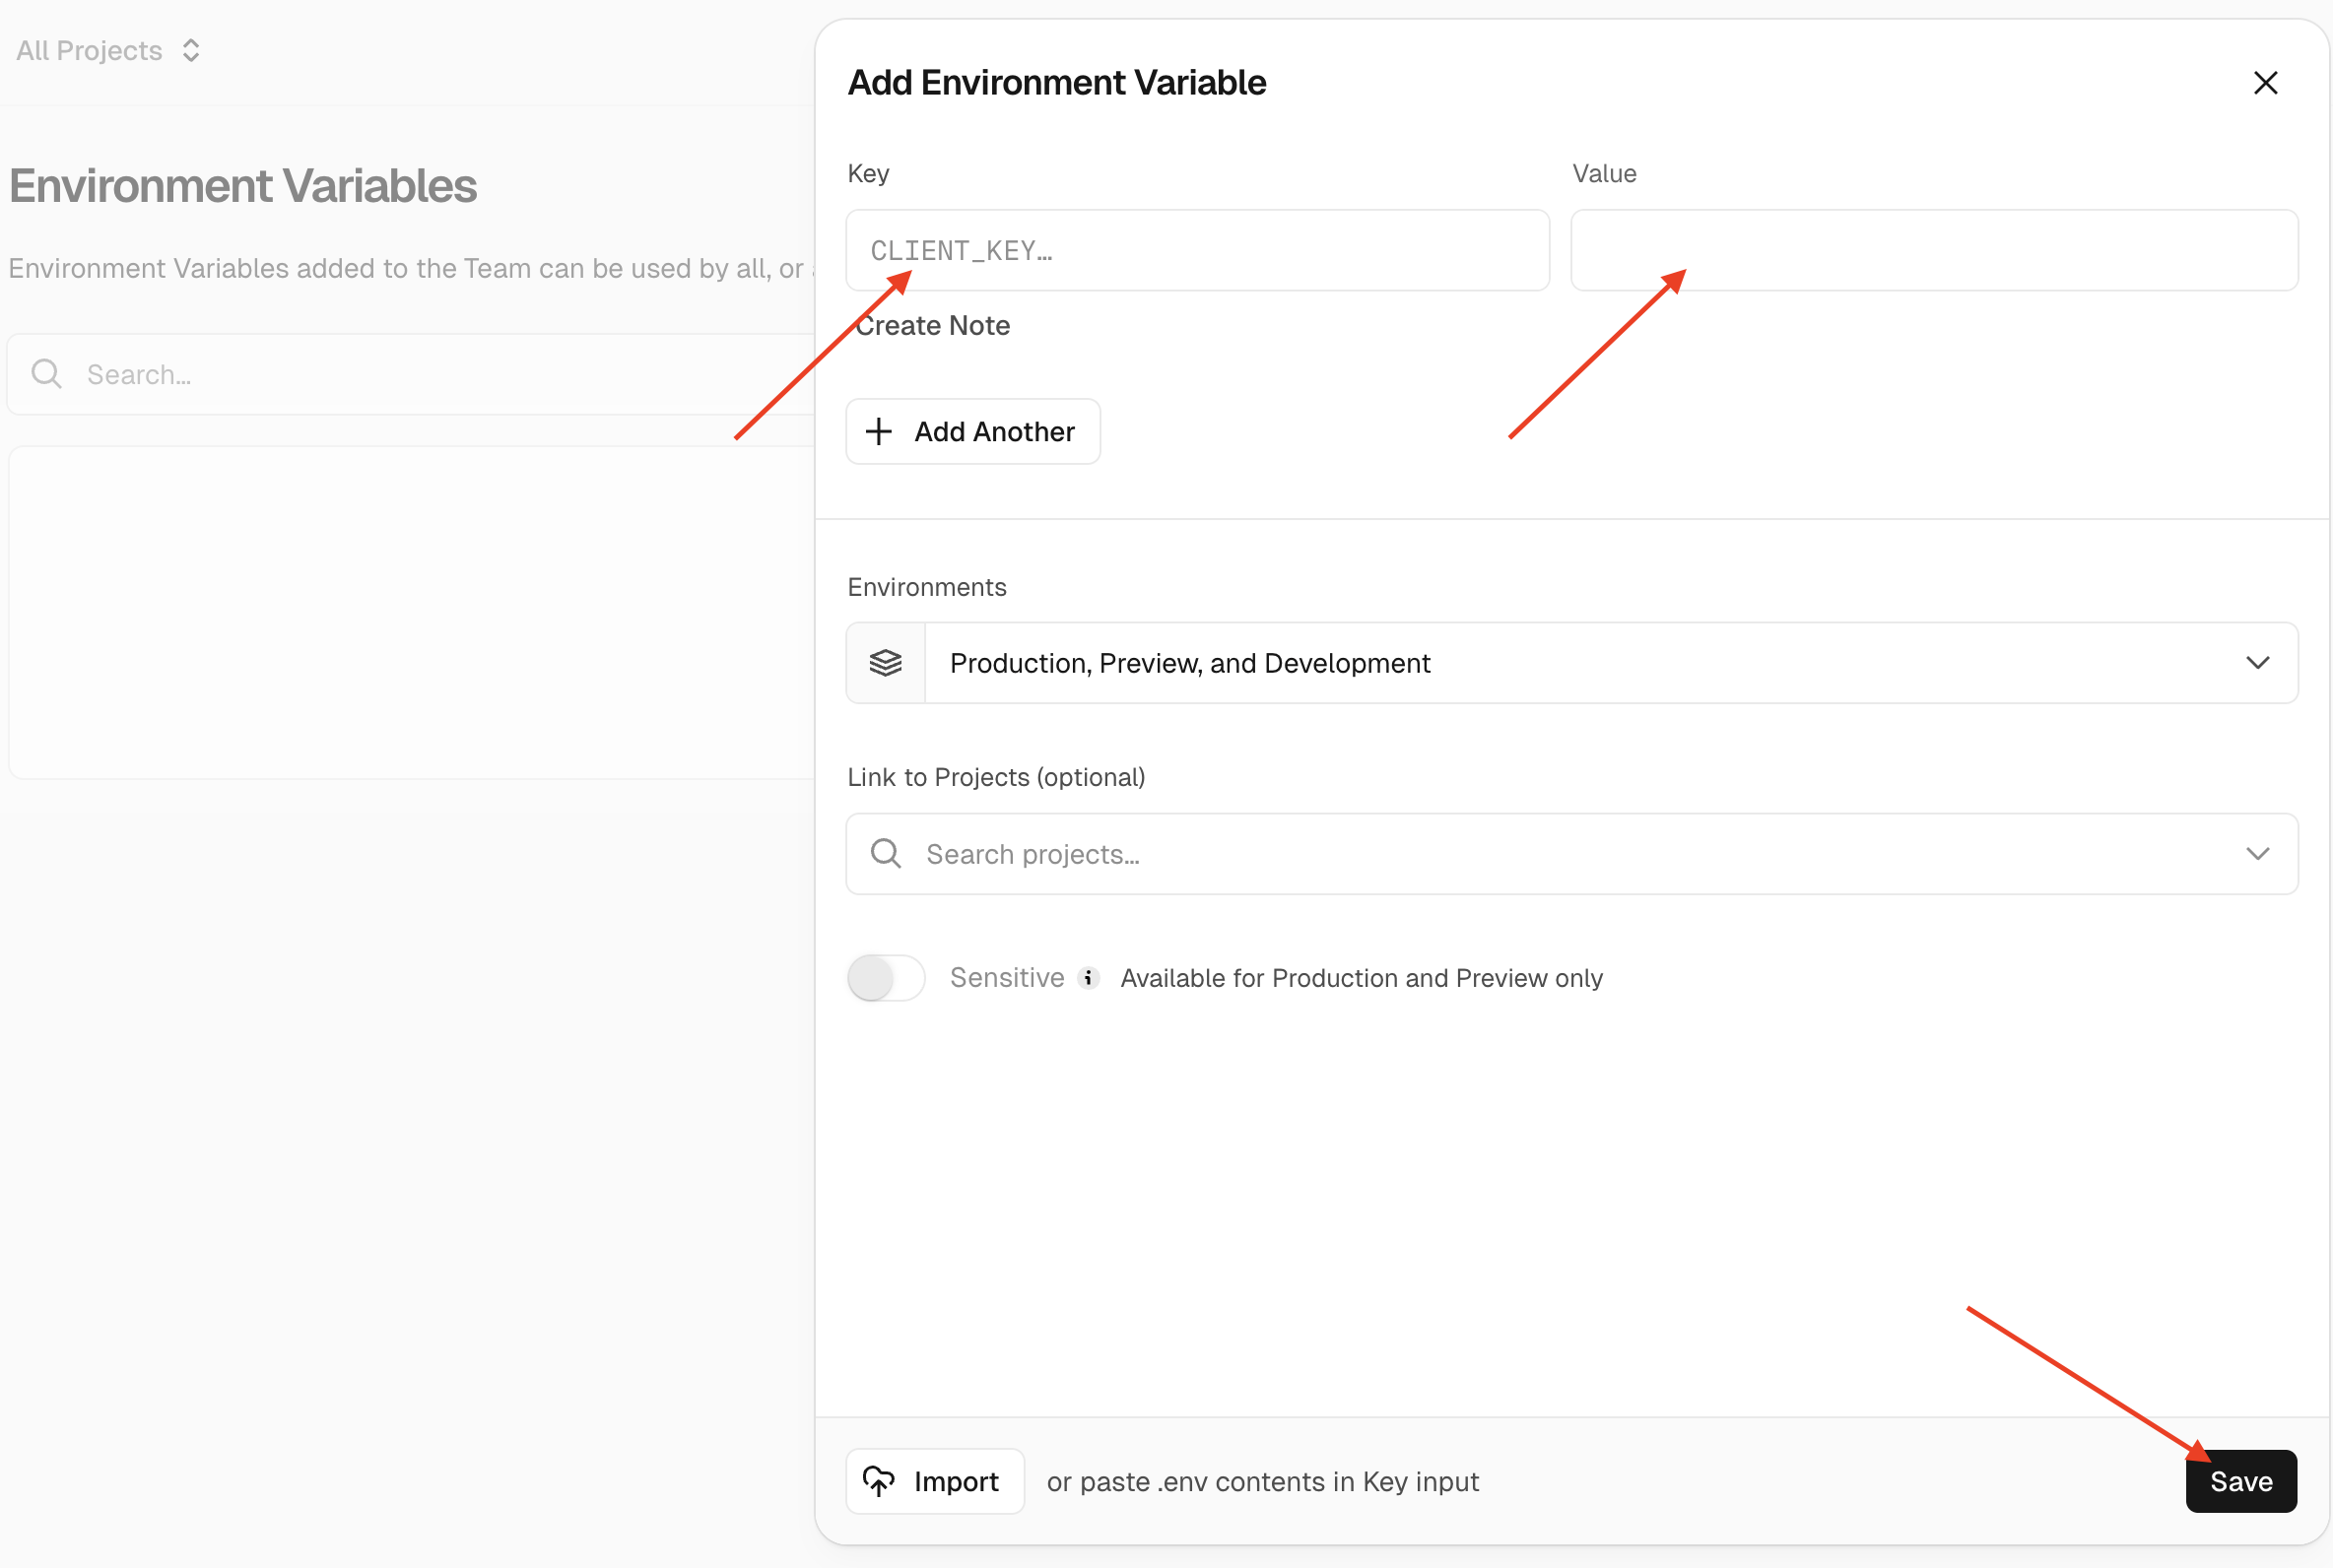Screen dimensions: 2333x1568
Task: Expand the Search projects dropdown chevron
Action: (x=2257, y=854)
